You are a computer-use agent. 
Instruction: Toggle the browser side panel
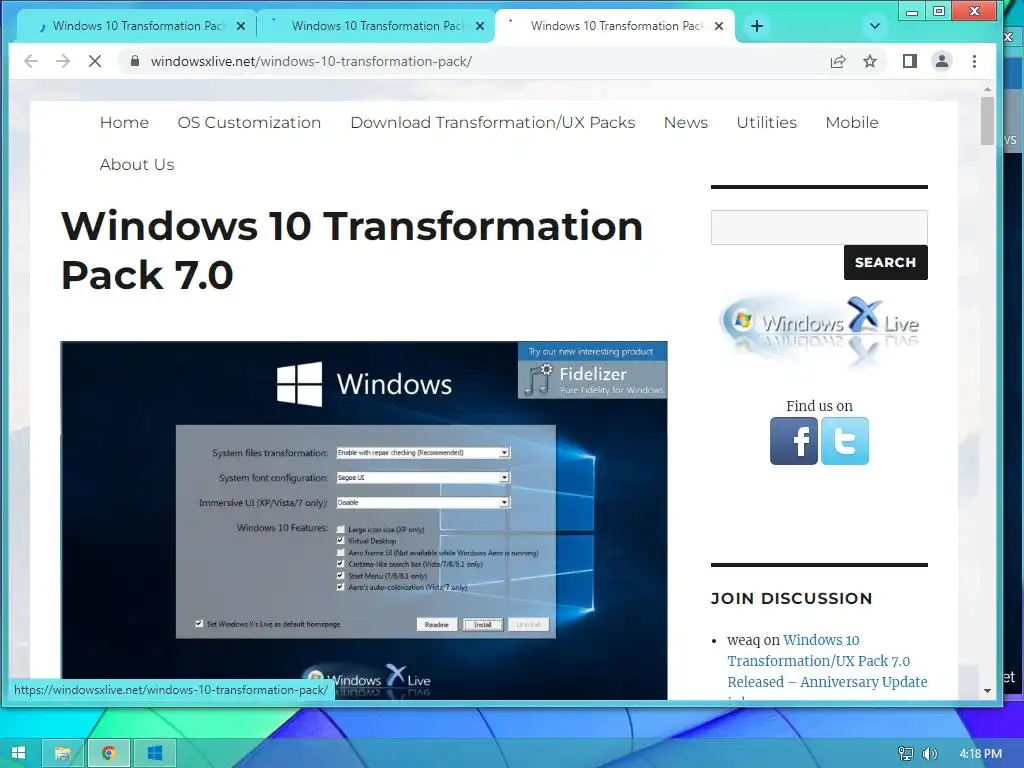[910, 61]
